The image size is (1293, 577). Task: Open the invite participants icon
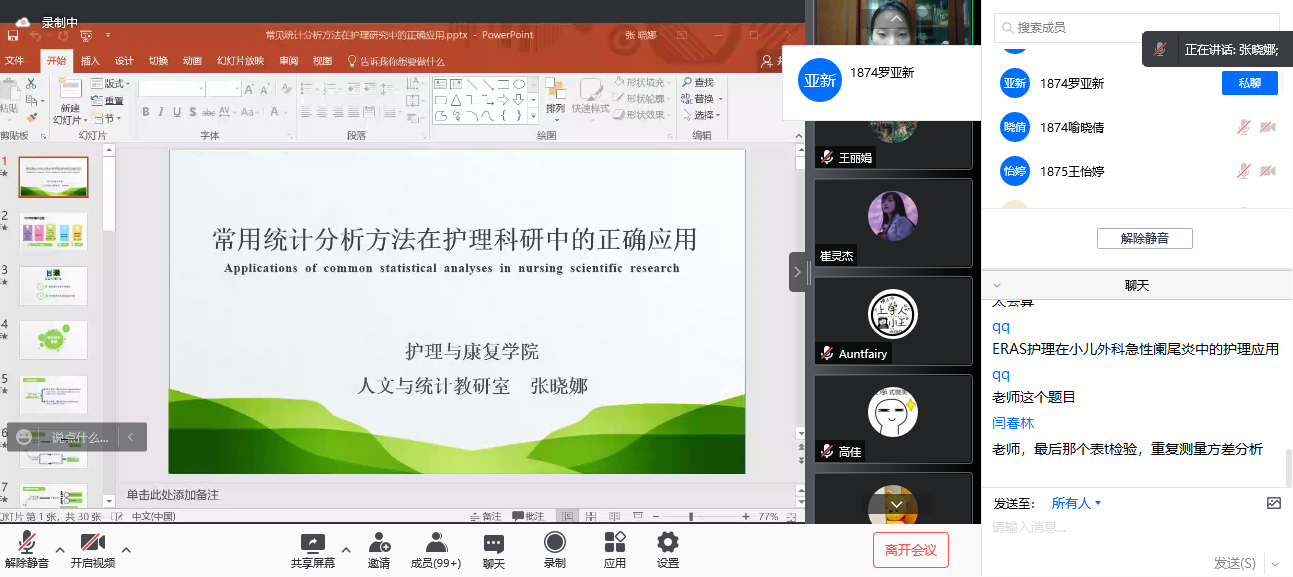(x=379, y=543)
